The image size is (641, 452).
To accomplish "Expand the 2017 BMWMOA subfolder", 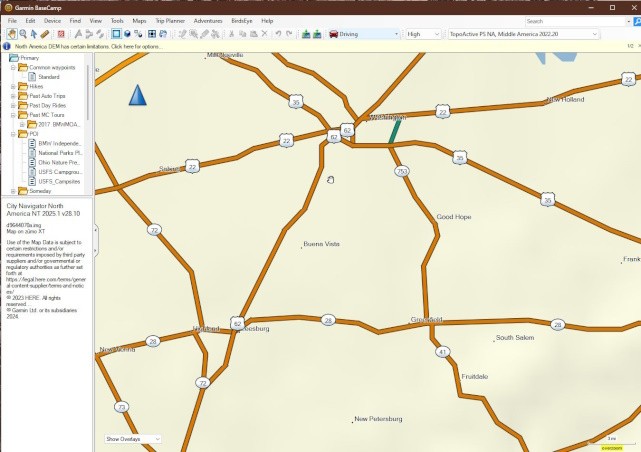I will 22,124.
